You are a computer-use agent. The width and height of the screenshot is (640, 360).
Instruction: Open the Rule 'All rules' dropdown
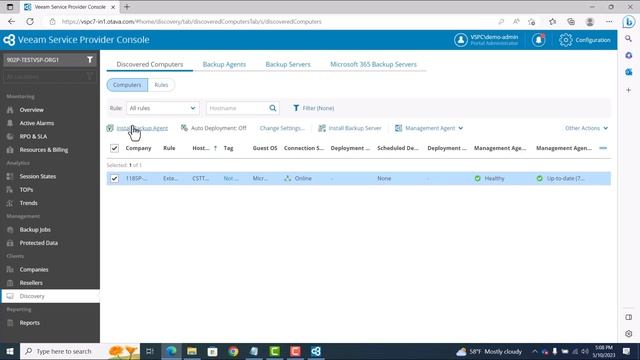[x=162, y=108]
